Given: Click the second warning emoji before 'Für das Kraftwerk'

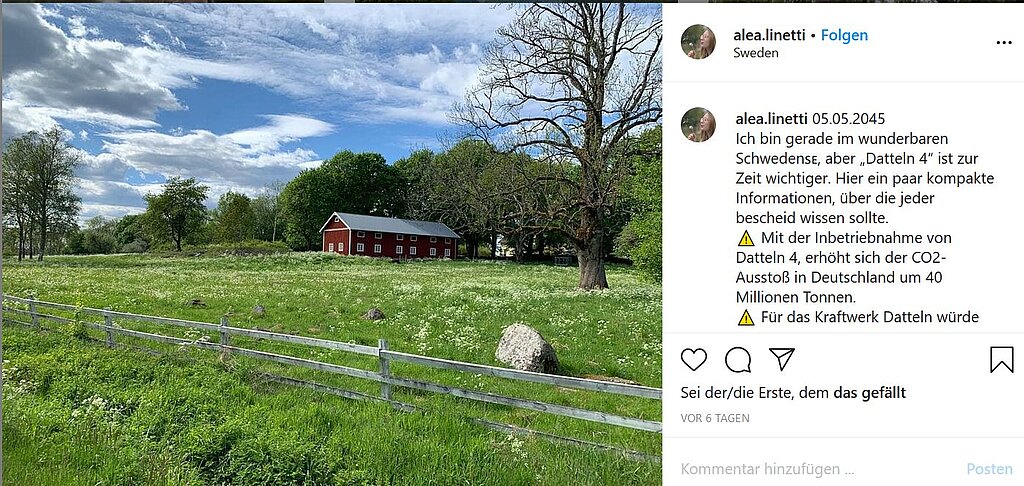Looking at the screenshot, I should pyautogui.click(x=746, y=318).
